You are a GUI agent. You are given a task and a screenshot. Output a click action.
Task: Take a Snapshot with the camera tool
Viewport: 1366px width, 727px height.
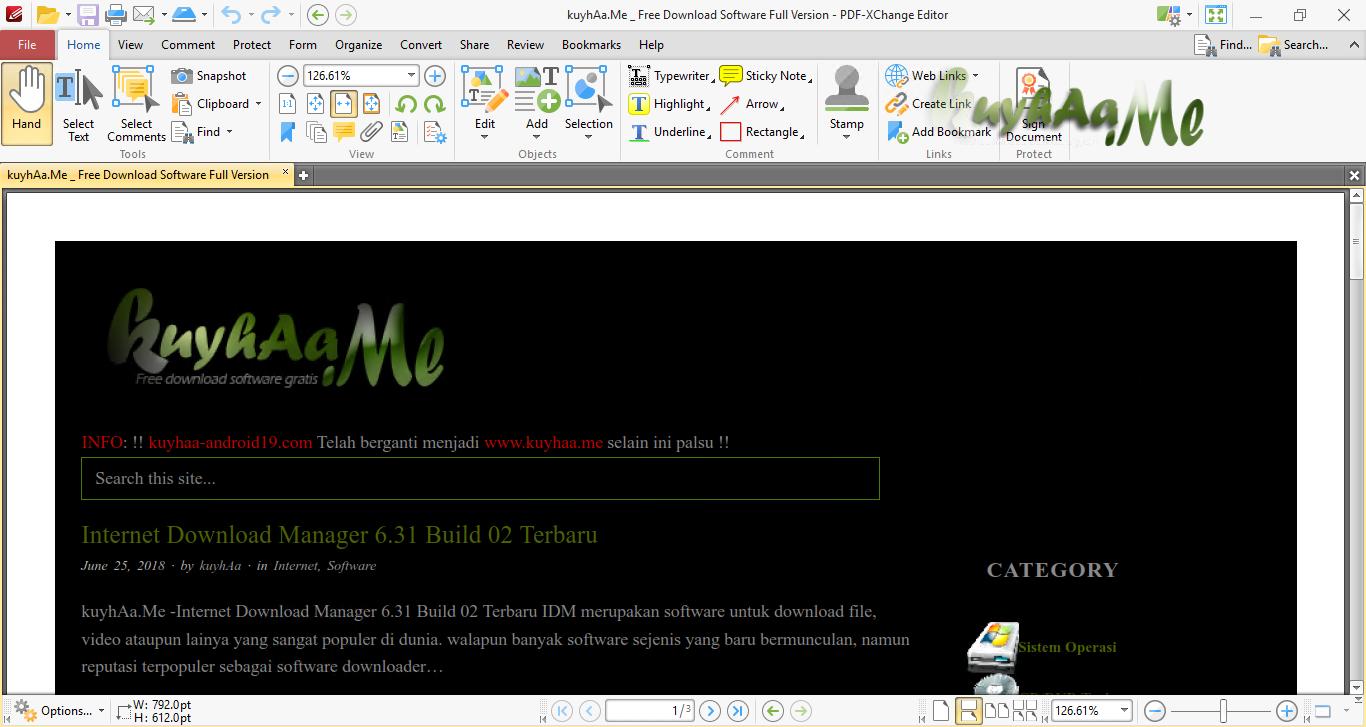(x=209, y=76)
